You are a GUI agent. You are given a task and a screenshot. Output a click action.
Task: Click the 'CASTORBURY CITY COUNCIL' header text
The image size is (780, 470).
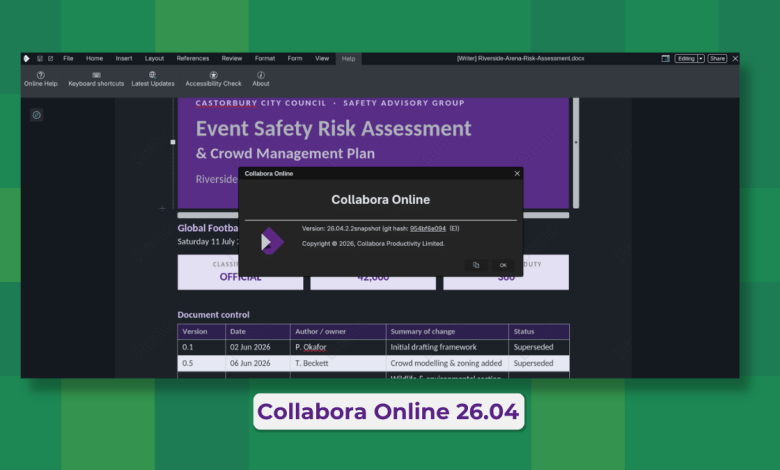pyautogui.click(x=261, y=103)
